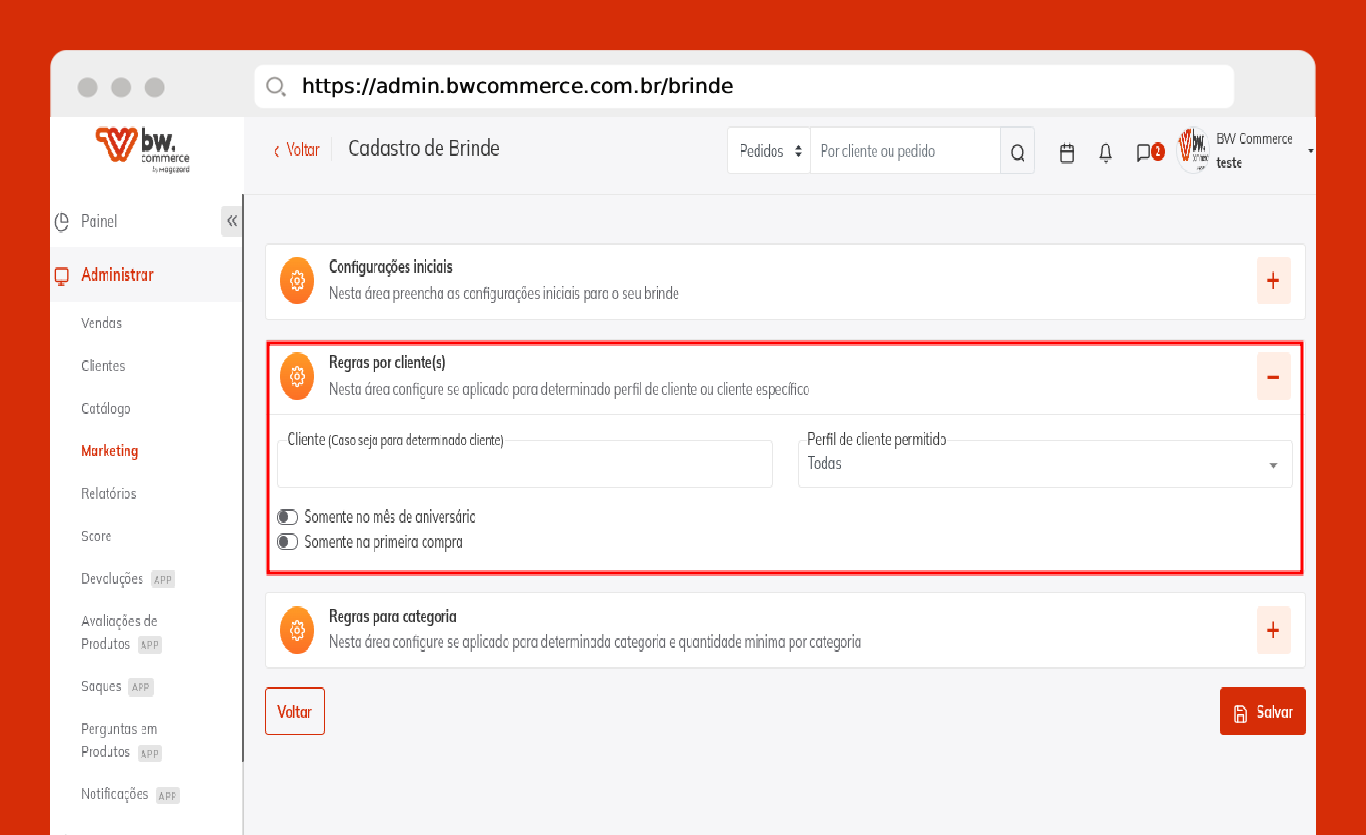
Task: Collapse Regras por cliente(s) section with minus
Action: [x=1273, y=377]
